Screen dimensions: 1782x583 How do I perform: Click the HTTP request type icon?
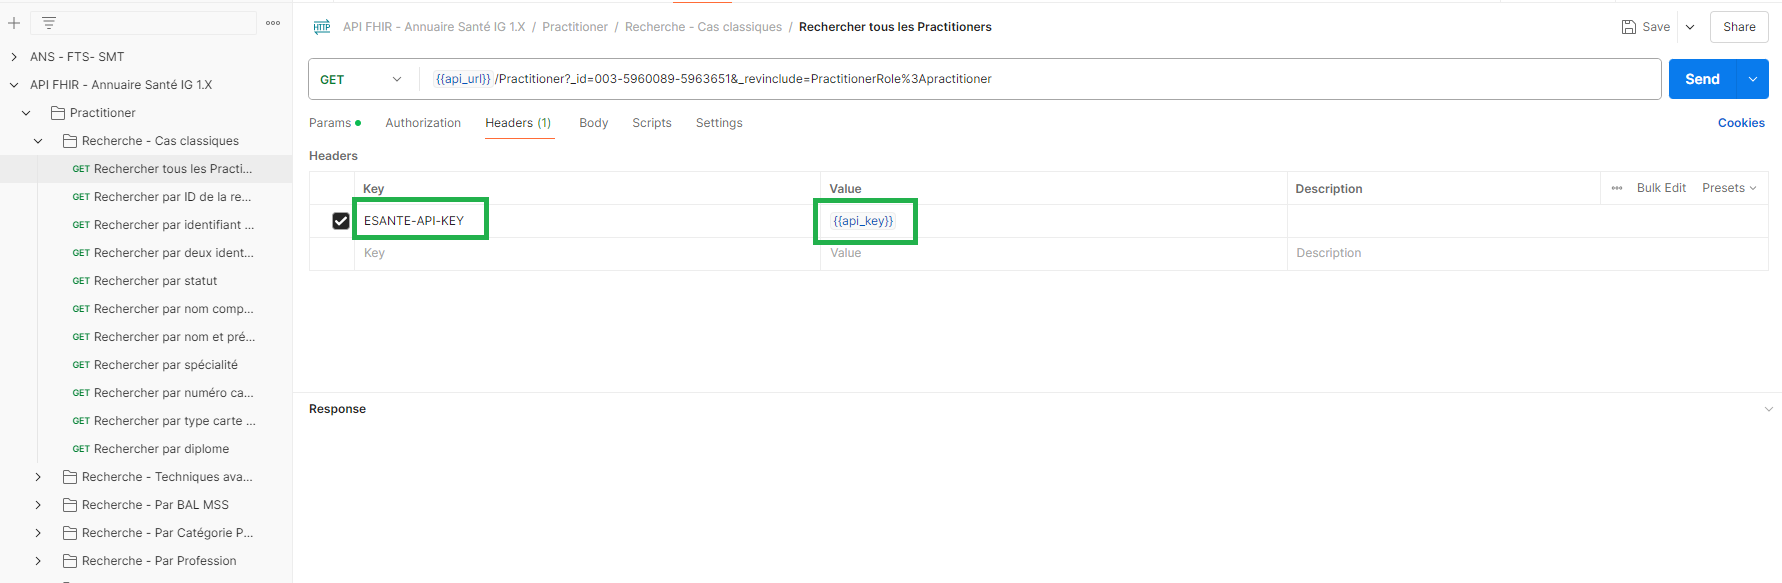[322, 27]
